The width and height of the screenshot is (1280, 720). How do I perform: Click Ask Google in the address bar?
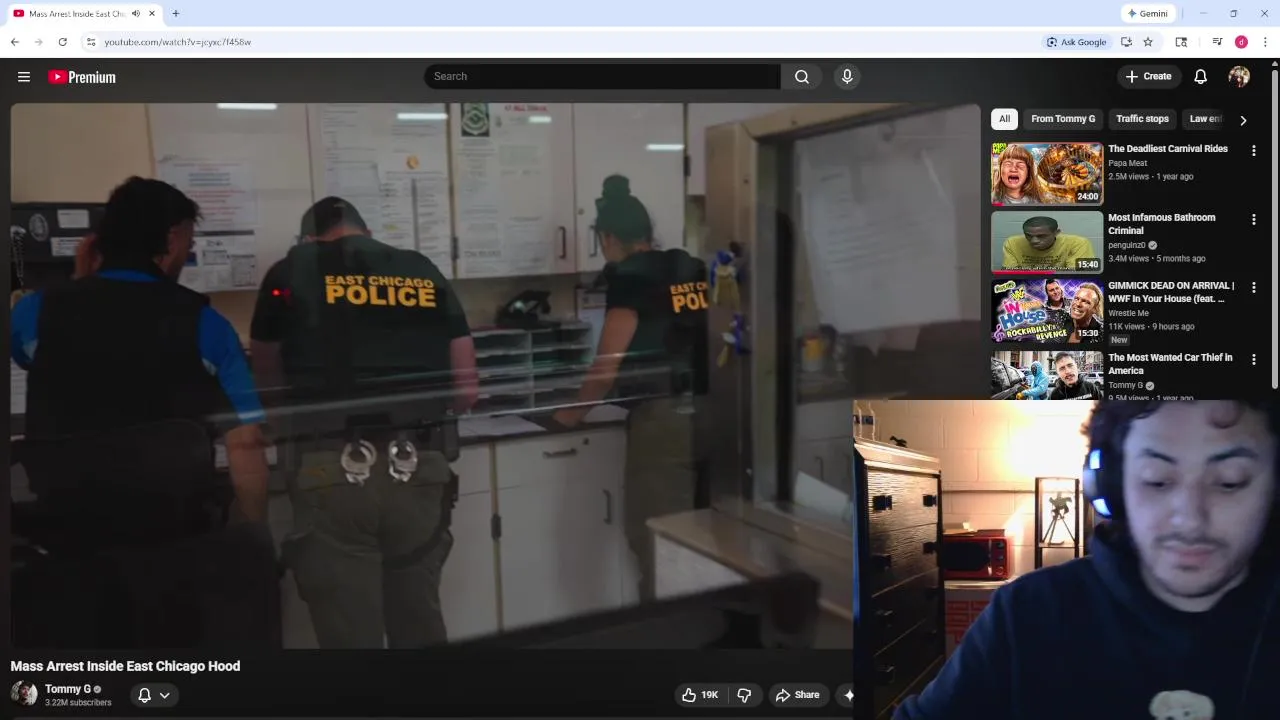1076,42
